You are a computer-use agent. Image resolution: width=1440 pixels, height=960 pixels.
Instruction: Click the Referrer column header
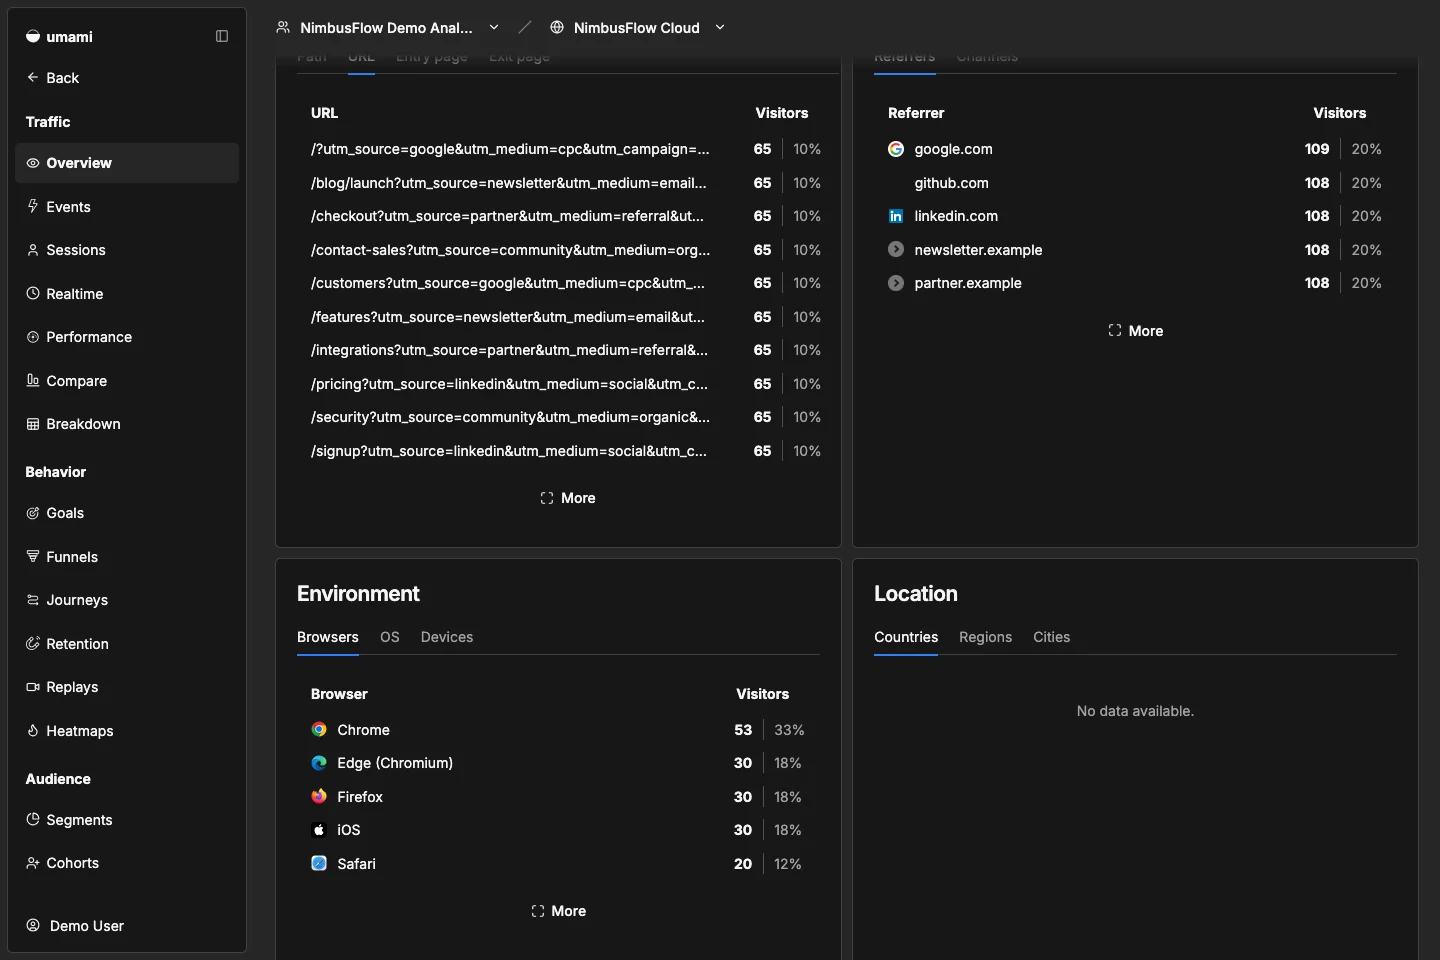coord(916,113)
